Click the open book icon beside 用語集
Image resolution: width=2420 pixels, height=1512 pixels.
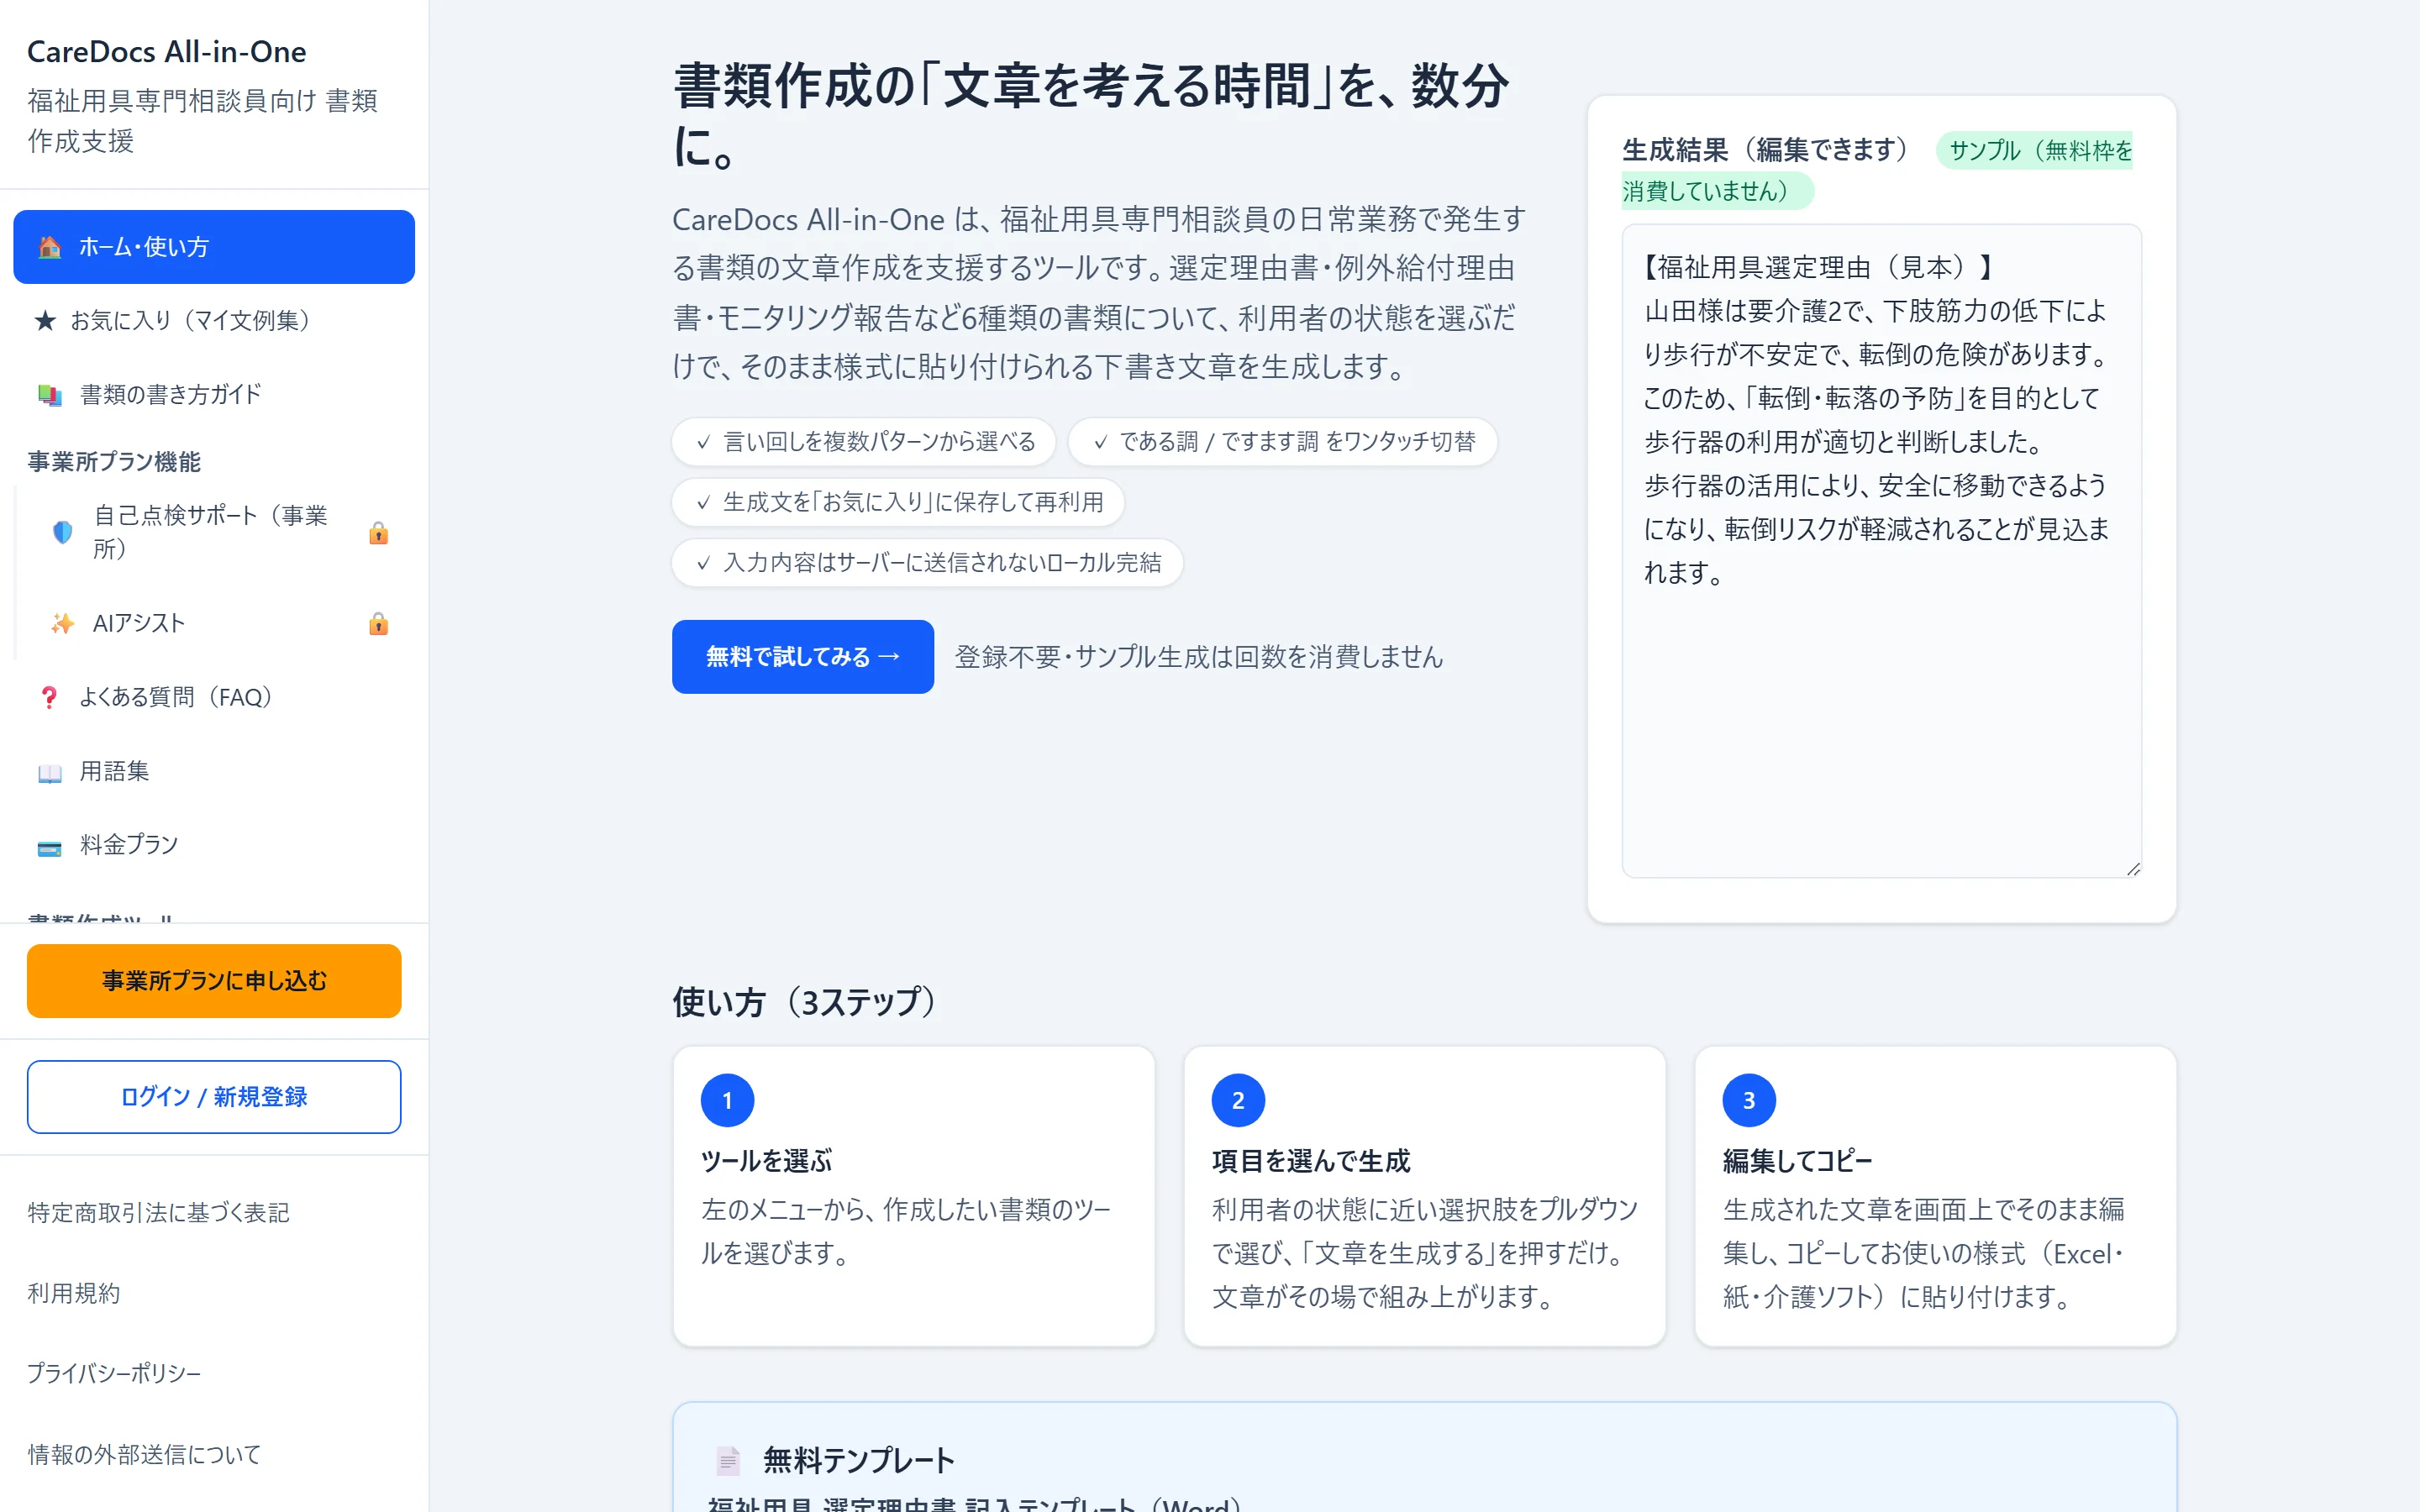49,772
